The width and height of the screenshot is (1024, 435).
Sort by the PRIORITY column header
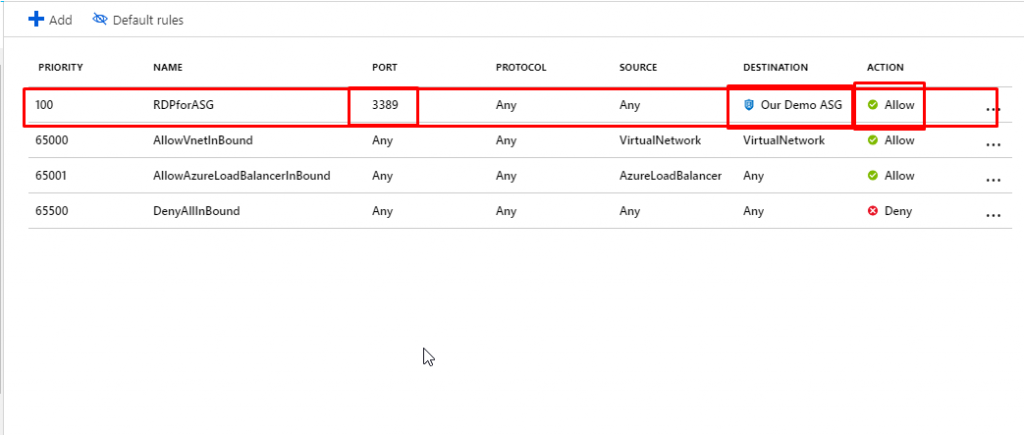[x=60, y=67]
